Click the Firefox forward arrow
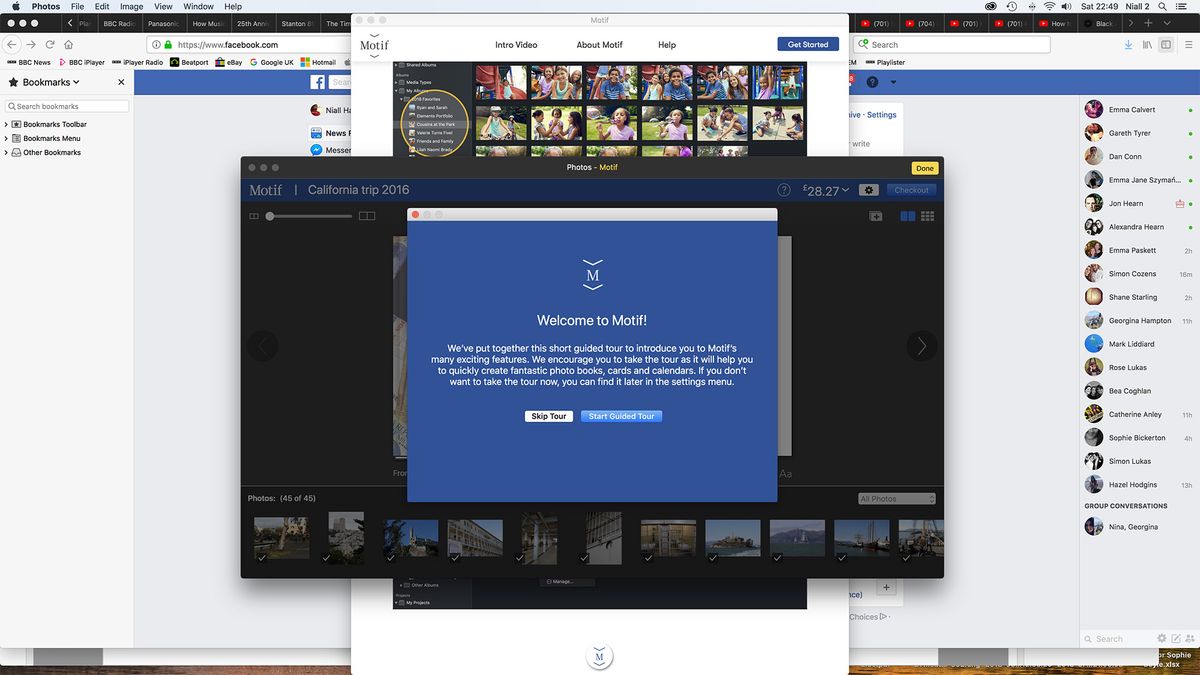The width and height of the screenshot is (1200, 675). pyautogui.click(x=32, y=44)
